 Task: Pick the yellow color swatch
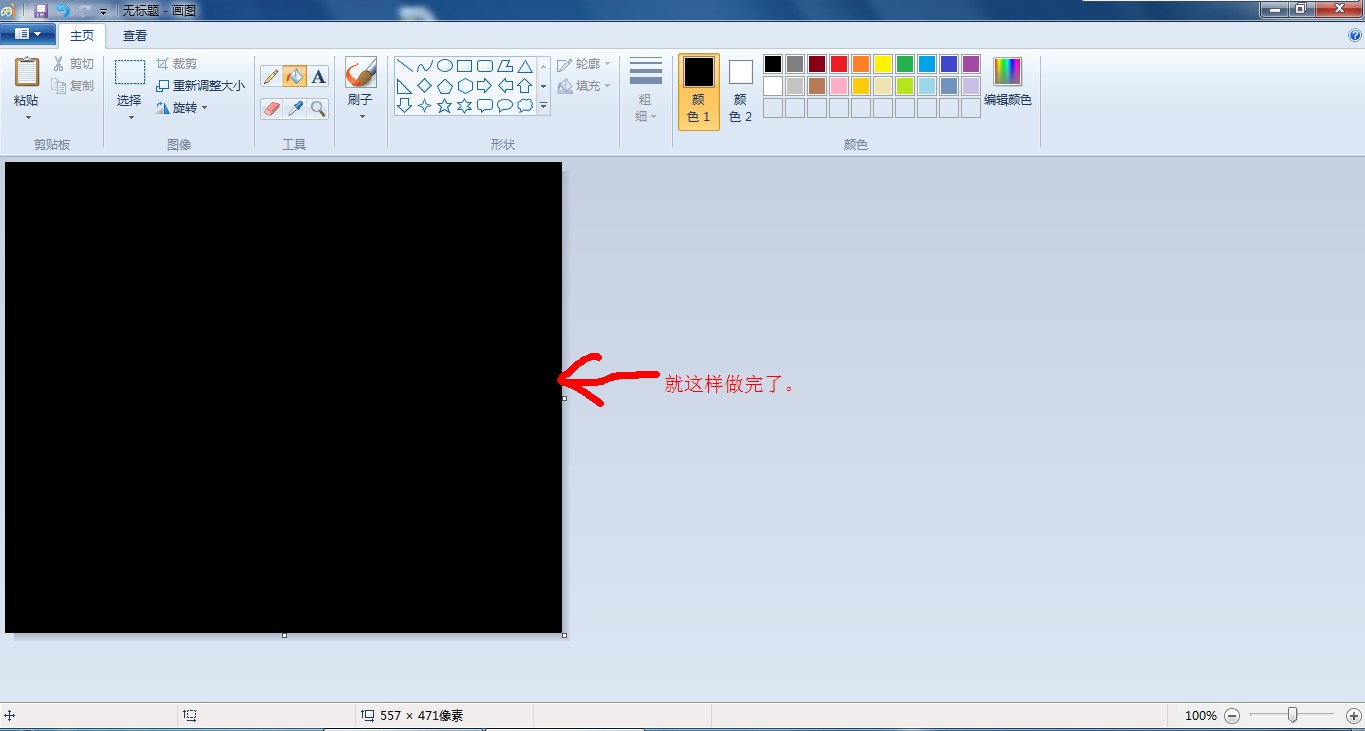[x=883, y=64]
